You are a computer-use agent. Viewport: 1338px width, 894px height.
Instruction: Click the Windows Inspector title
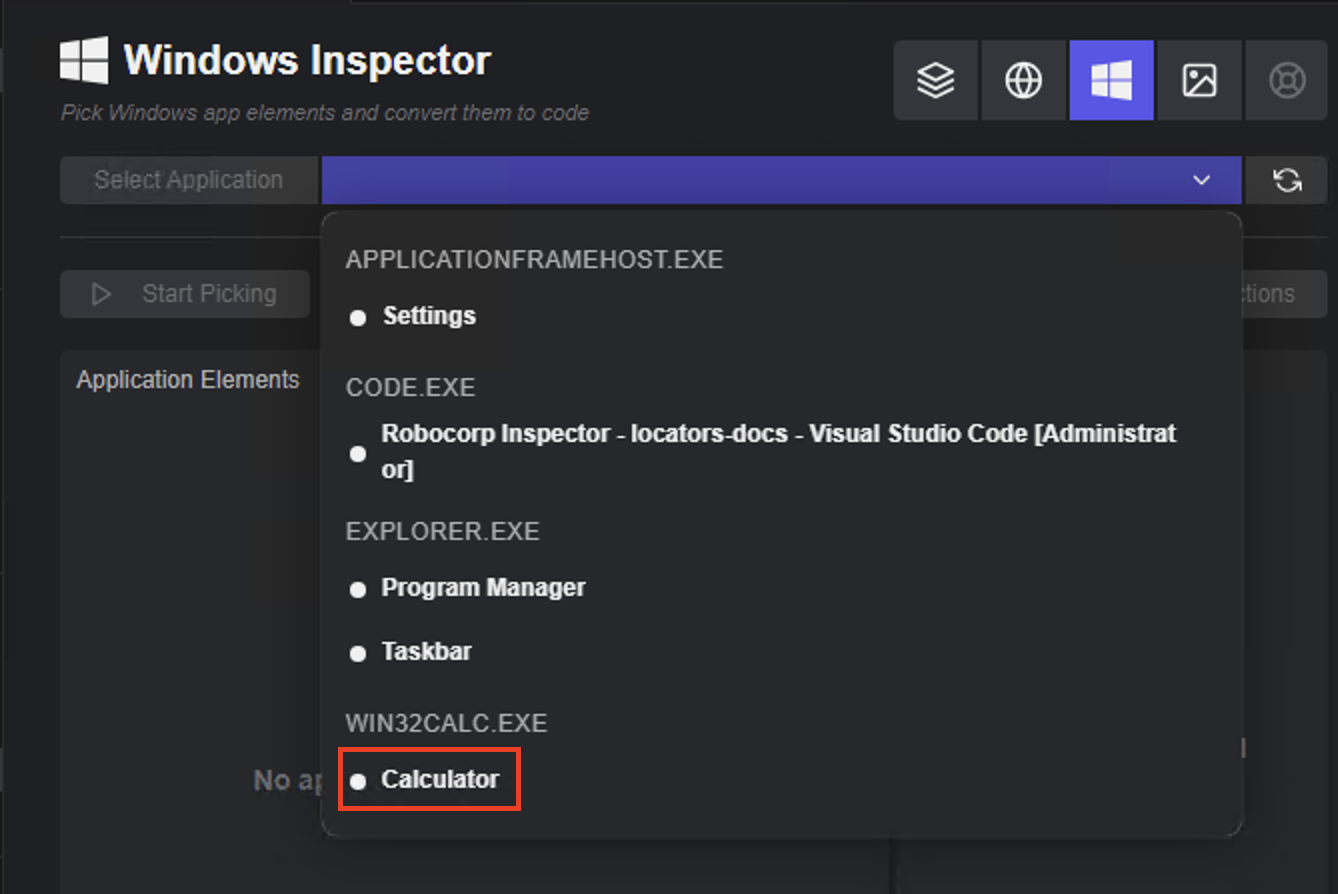307,61
